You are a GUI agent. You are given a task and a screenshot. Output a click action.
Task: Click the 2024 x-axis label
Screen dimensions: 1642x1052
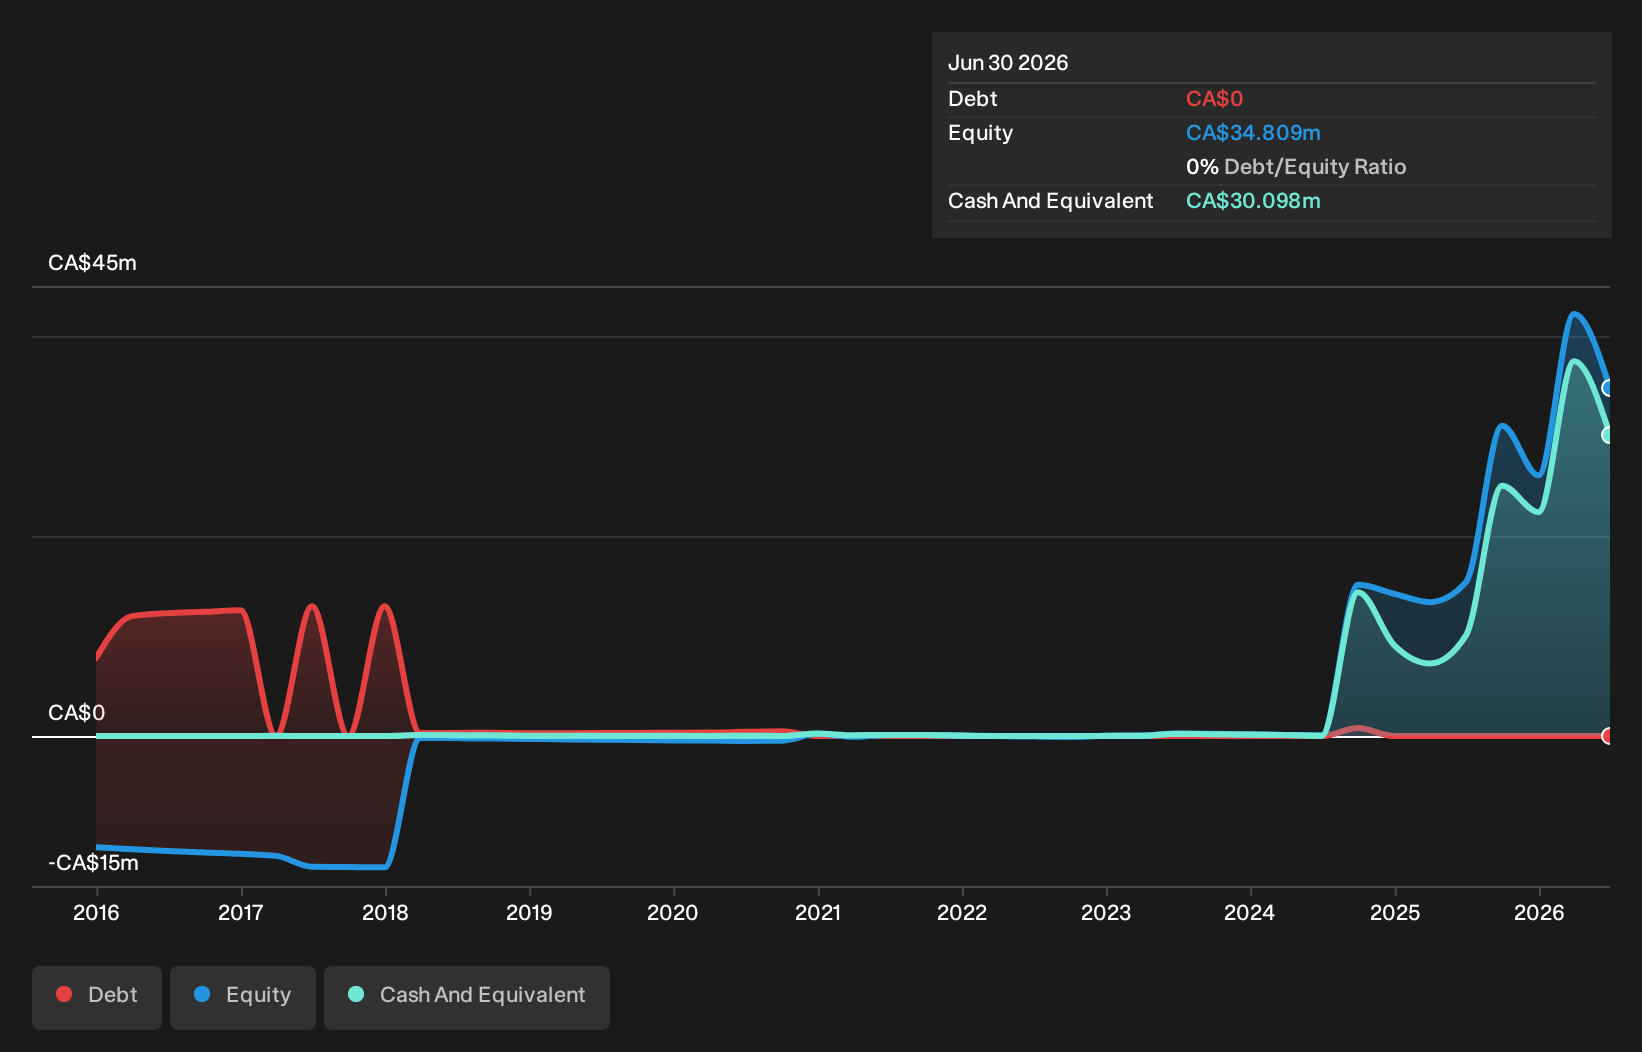pyautogui.click(x=1250, y=912)
